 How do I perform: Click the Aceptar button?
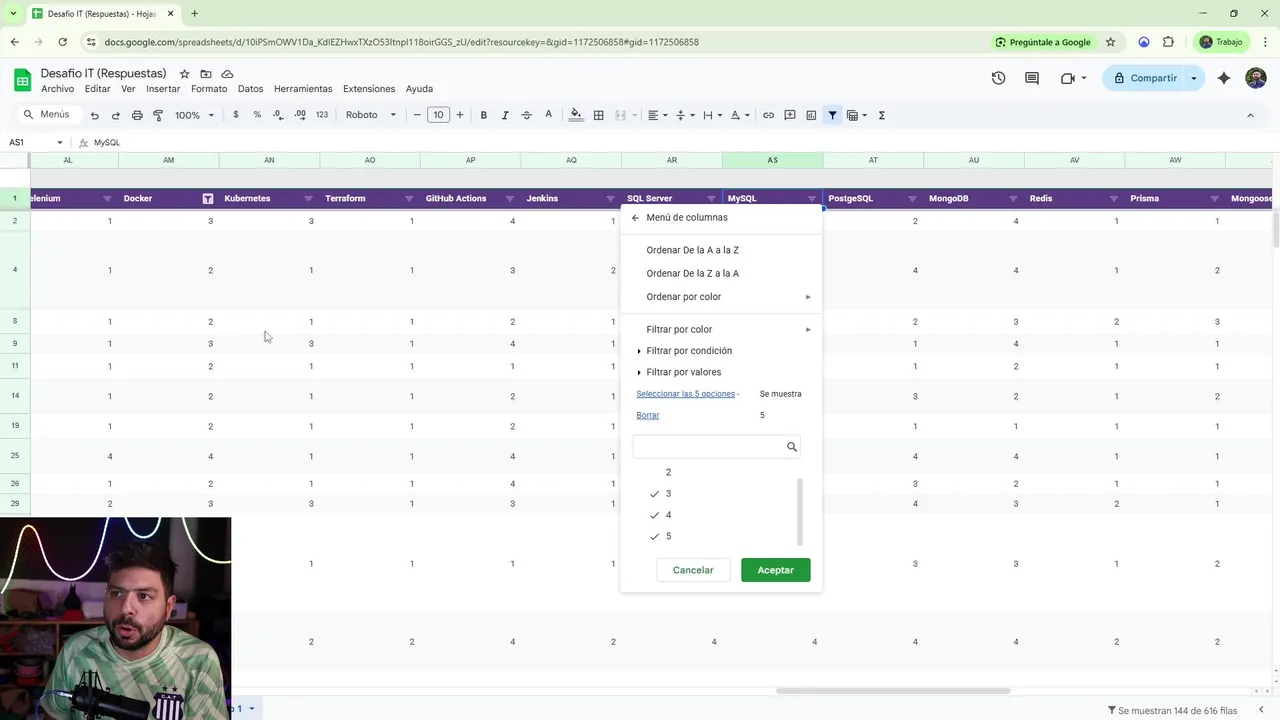click(x=775, y=570)
